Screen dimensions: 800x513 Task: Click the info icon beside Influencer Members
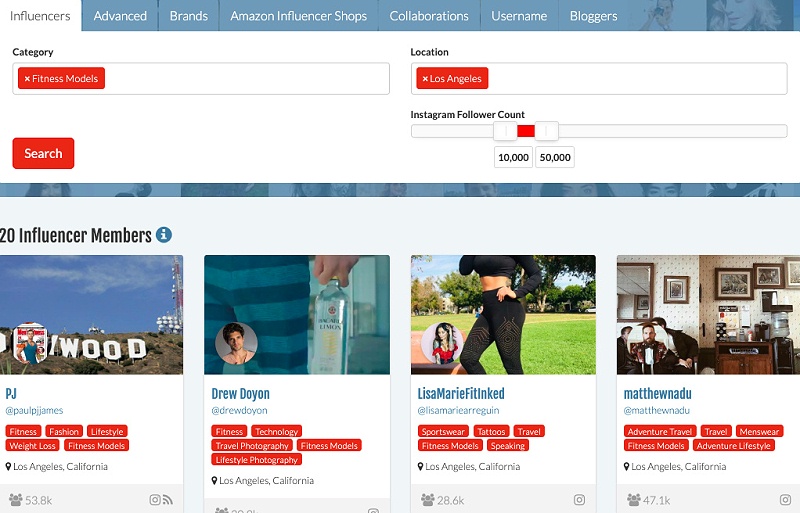164,235
